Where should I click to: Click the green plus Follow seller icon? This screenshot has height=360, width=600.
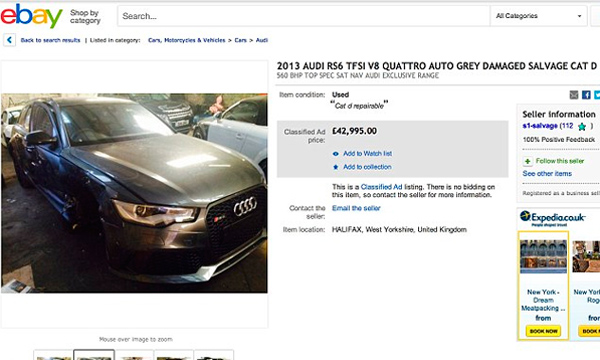tap(528, 161)
